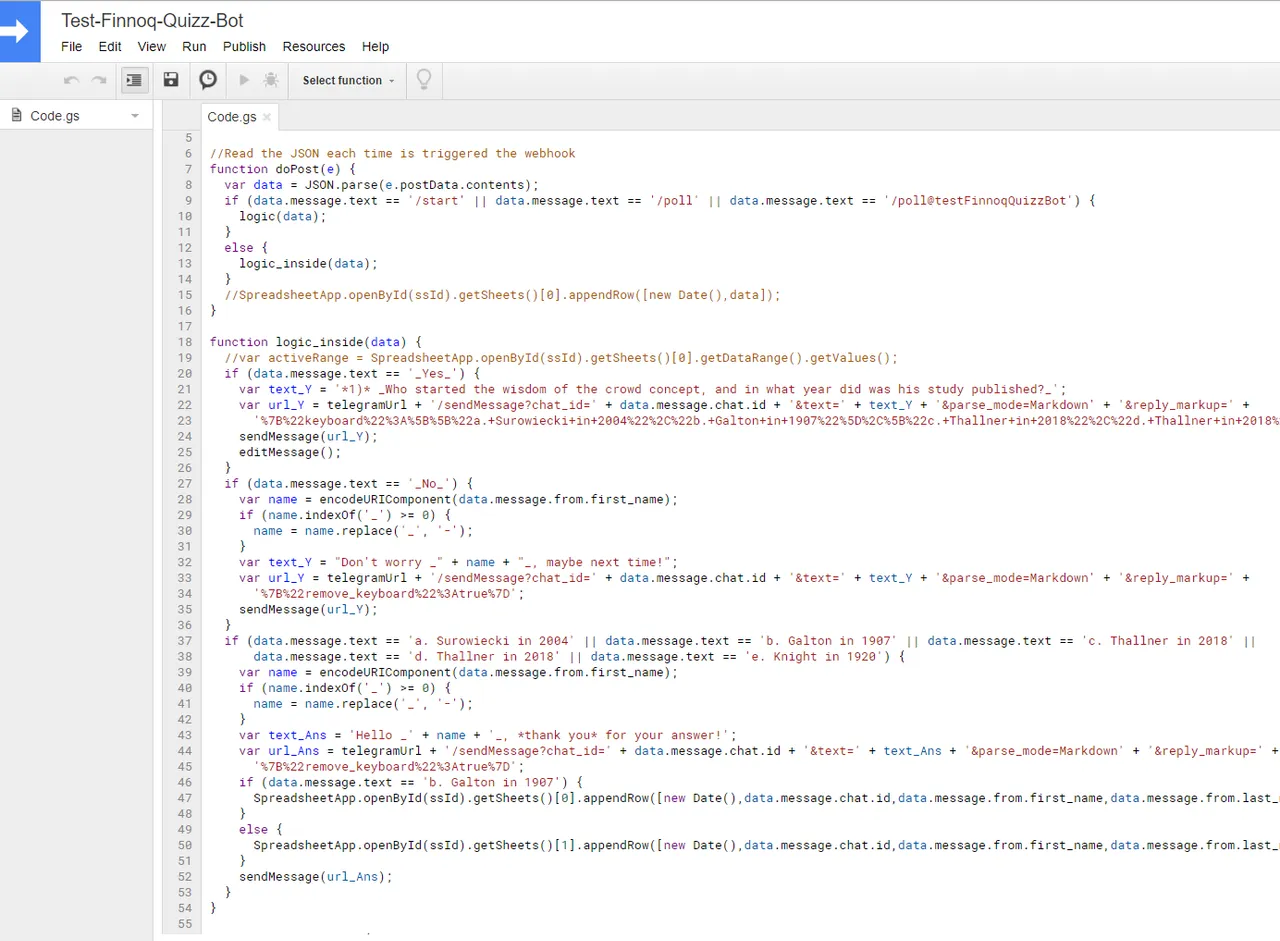Click 'logic_inside(data);' on line 13
This screenshot has width=1280, height=941.
click(x=309, y=263)
